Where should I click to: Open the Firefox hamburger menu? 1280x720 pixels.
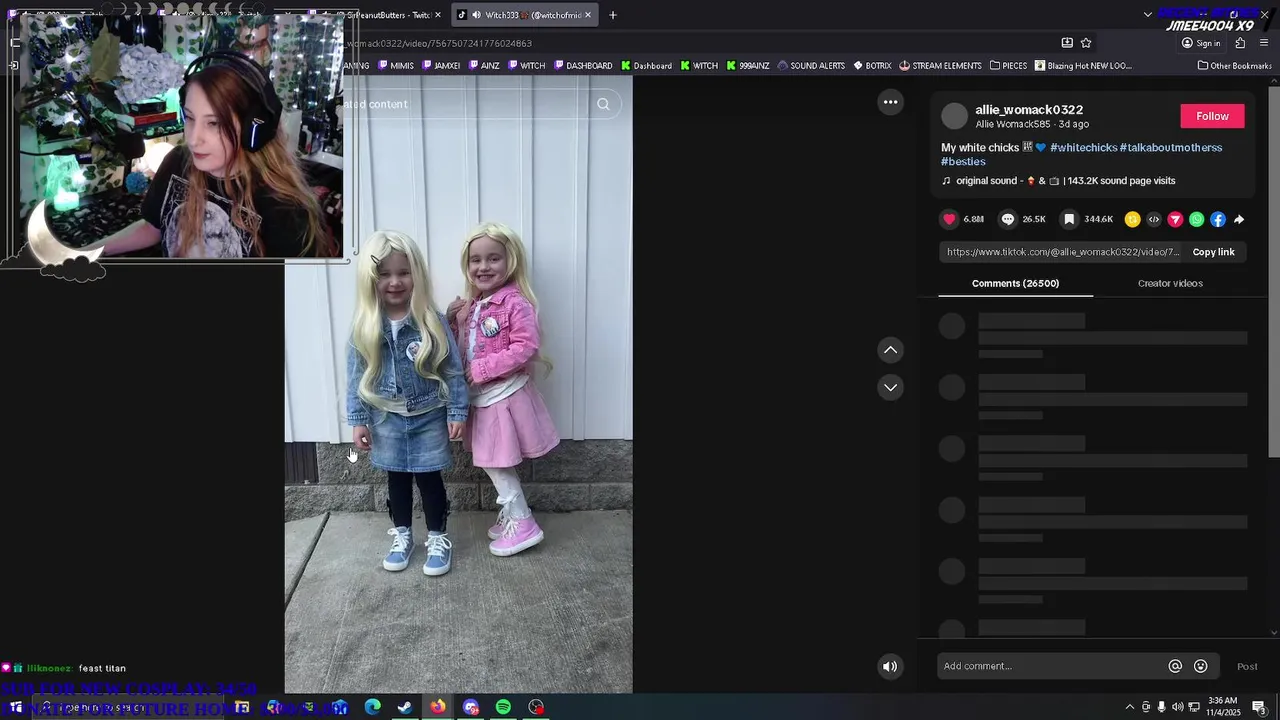tap(1263, 43)
